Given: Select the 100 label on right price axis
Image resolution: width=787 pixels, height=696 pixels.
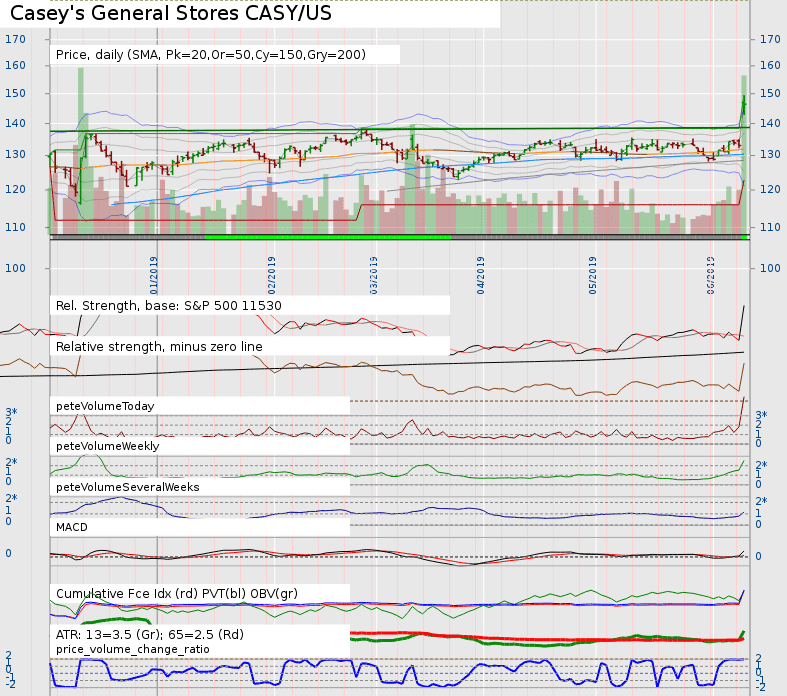Looking at the screenshot, I should 770,268.
